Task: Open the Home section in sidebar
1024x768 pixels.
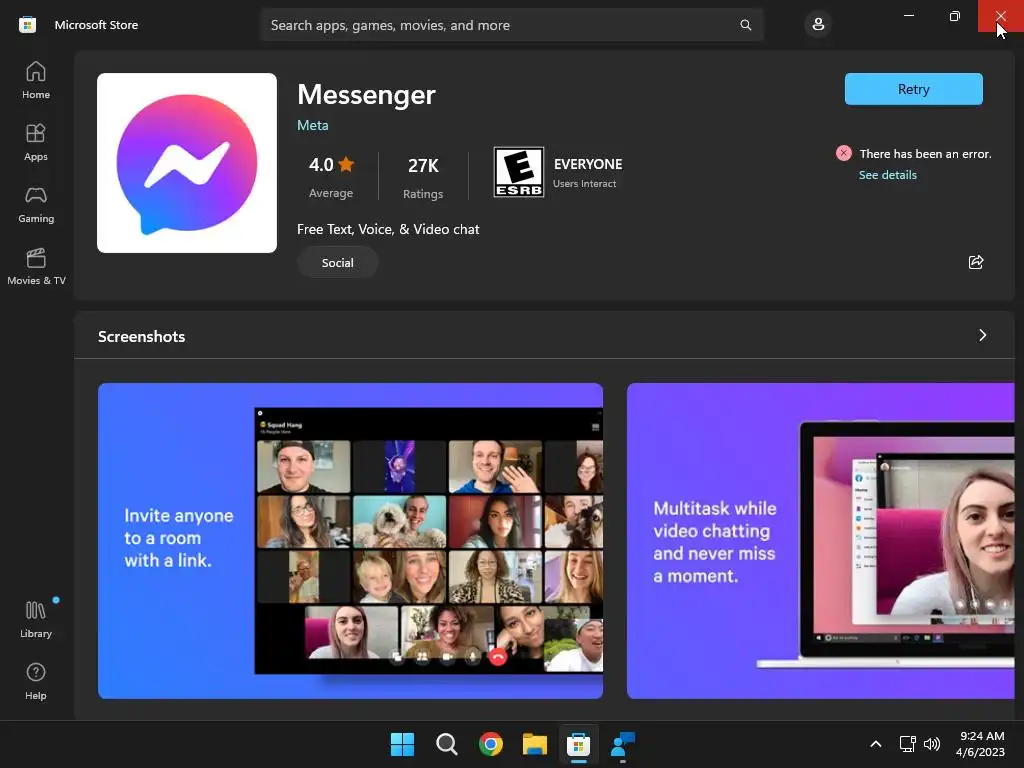Action: point(36,80)
